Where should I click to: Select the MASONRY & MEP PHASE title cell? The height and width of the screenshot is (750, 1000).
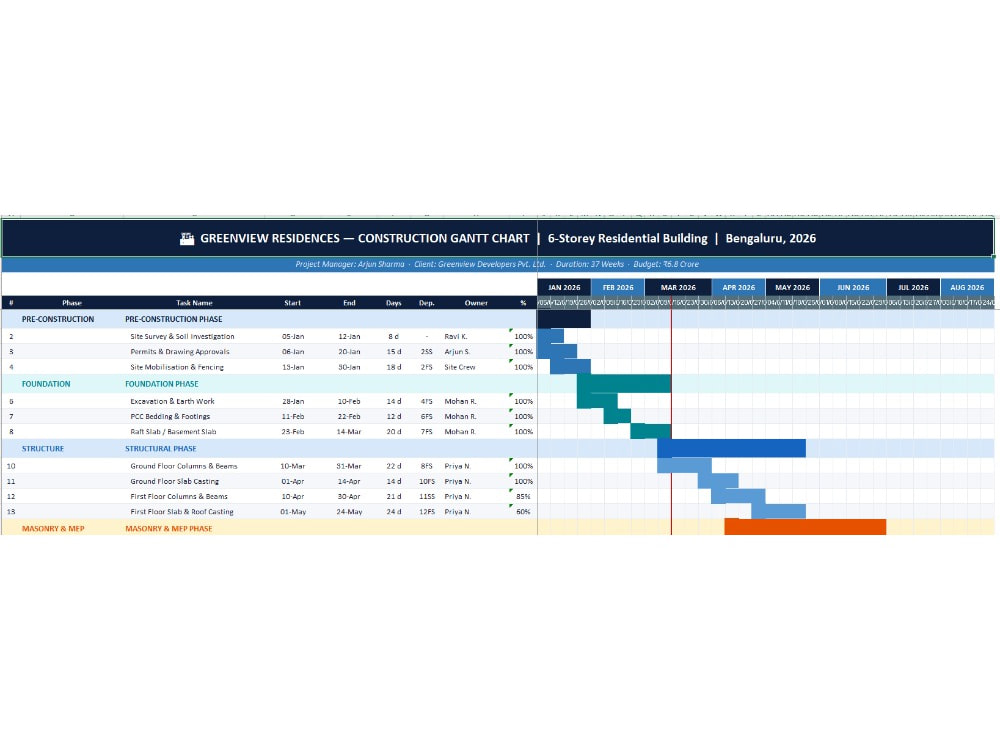[168, 528]
